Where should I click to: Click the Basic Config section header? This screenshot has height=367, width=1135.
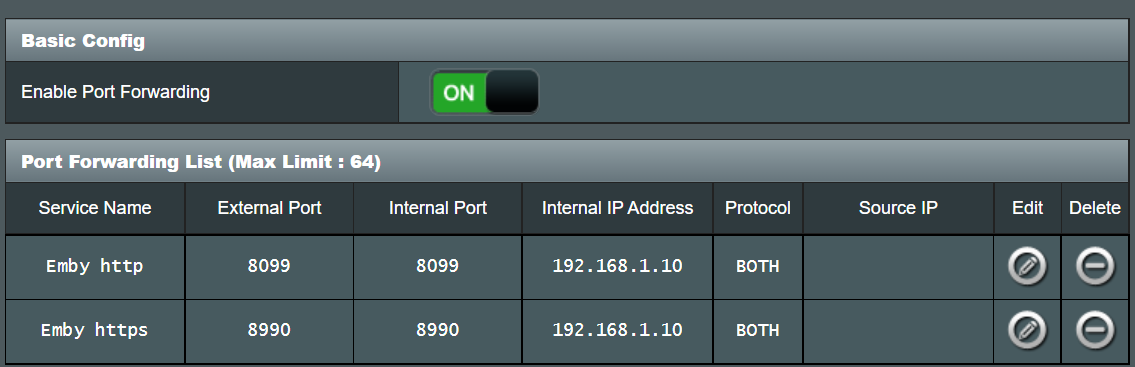pos(567,41)
